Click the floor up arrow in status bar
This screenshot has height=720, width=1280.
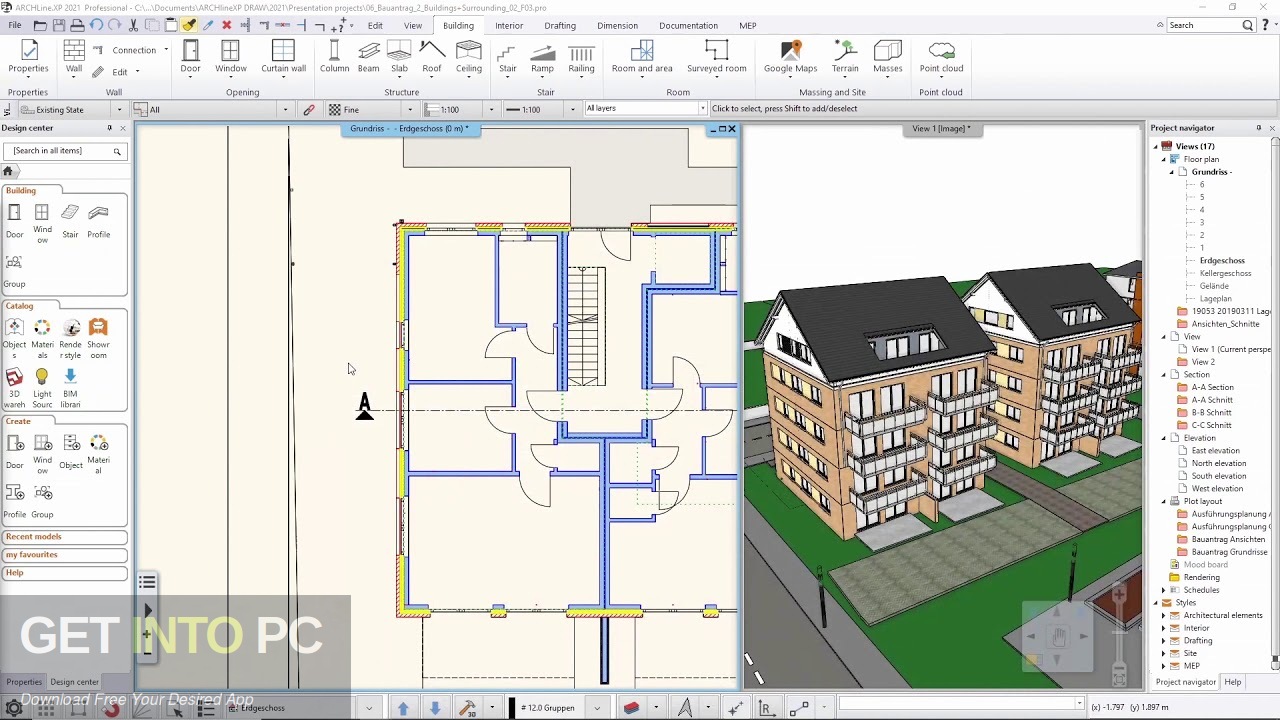tap(403, 708)
